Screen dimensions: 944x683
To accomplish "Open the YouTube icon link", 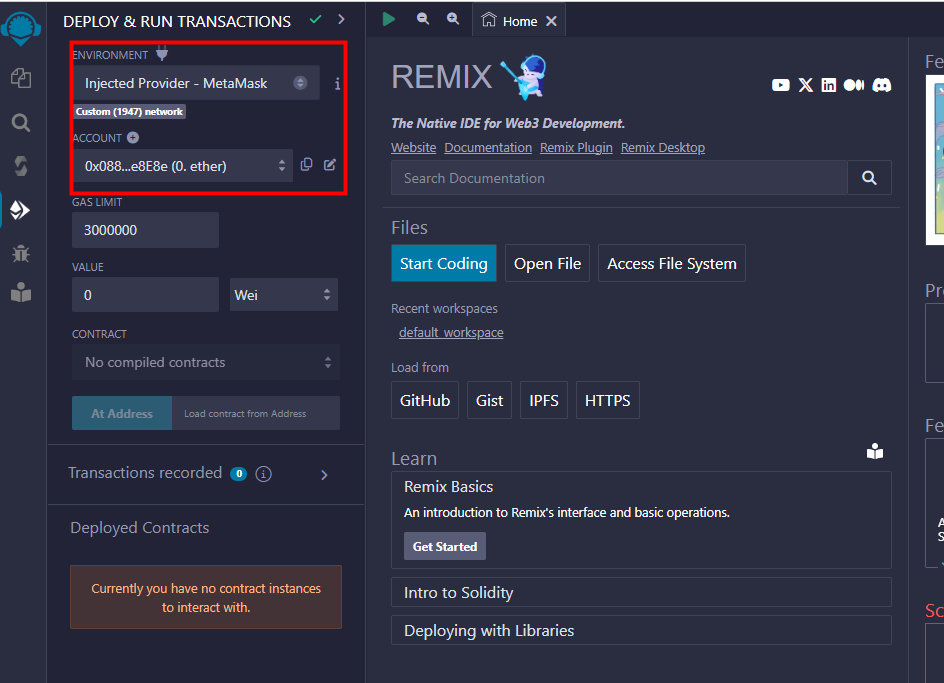I will 780,85.
